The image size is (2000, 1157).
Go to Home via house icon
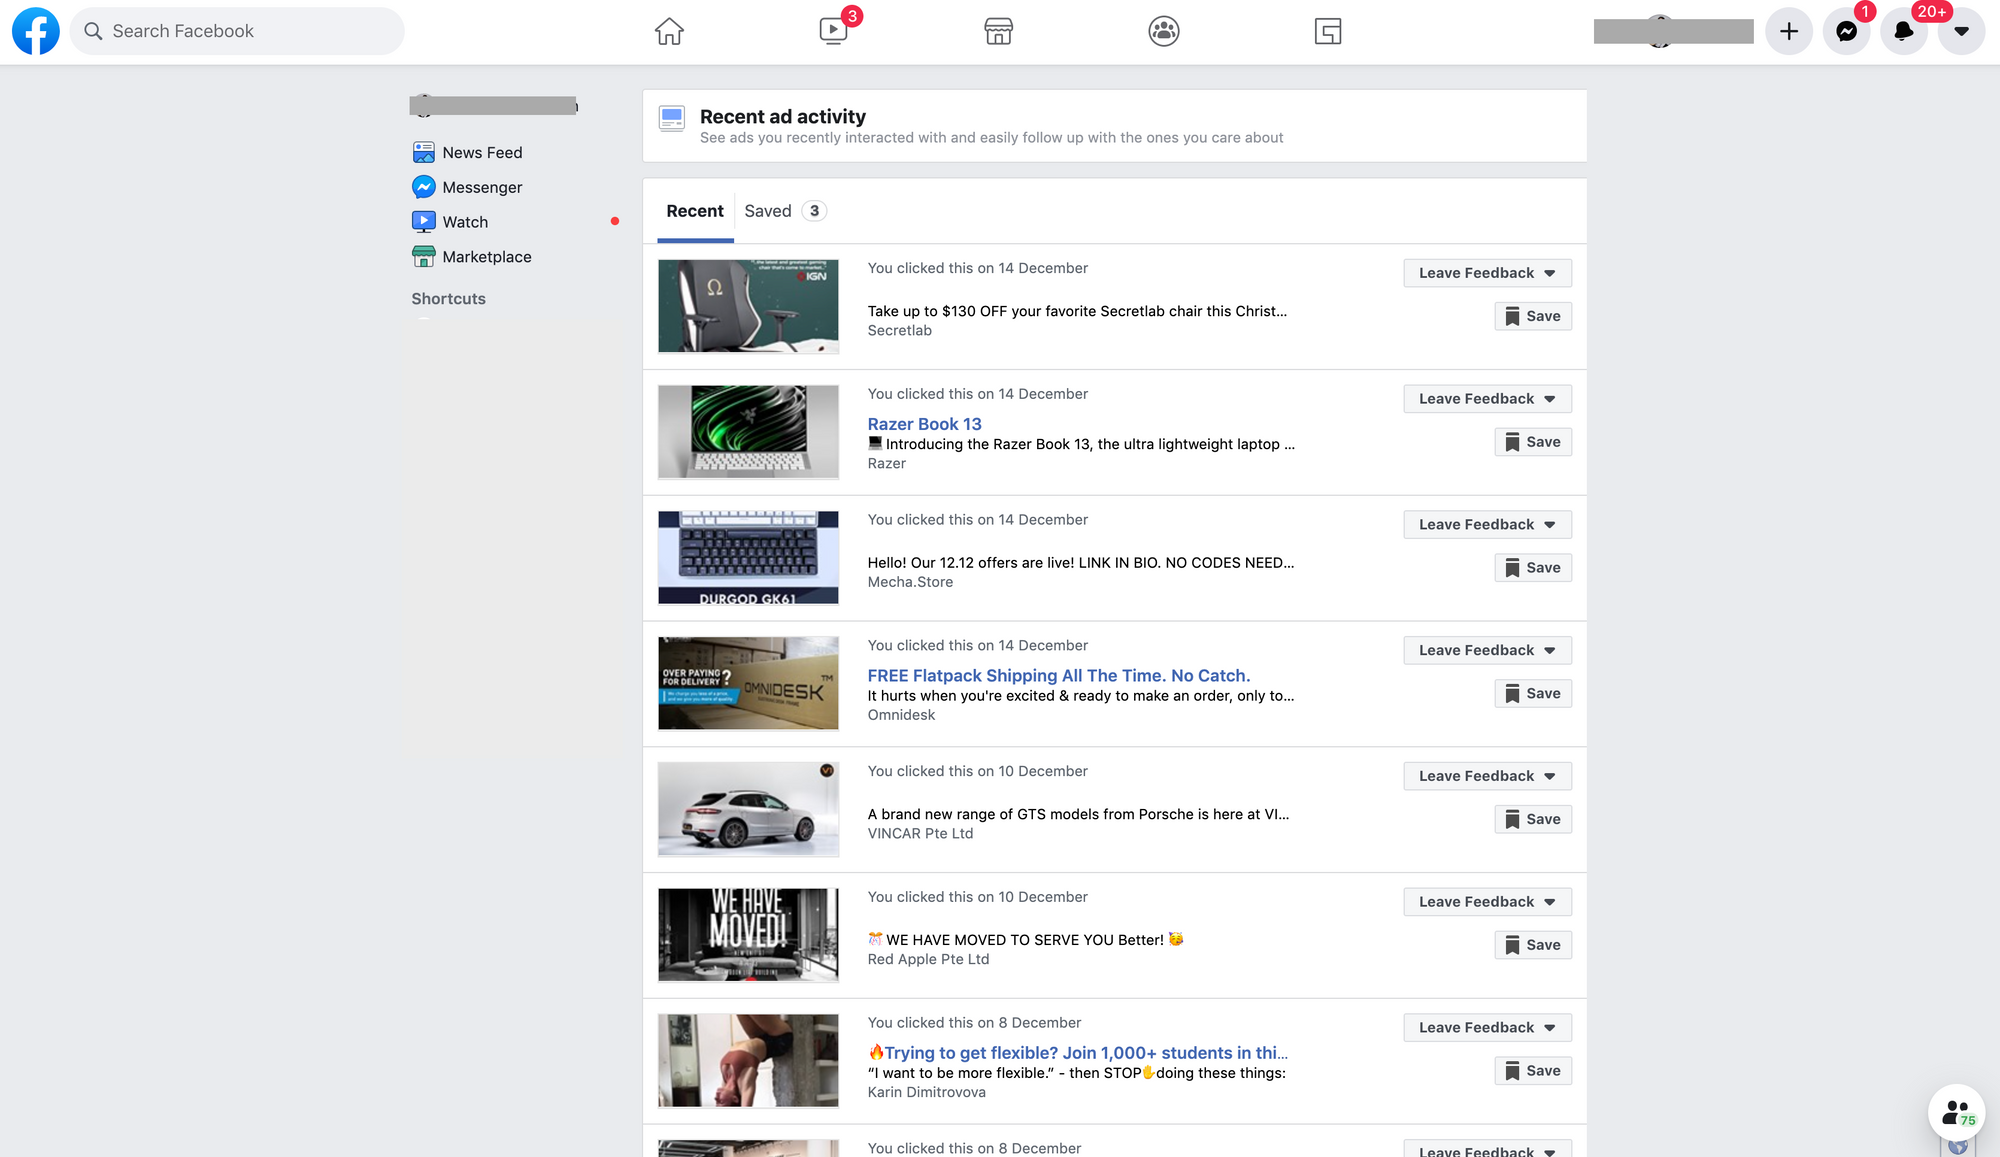(669, 31)
